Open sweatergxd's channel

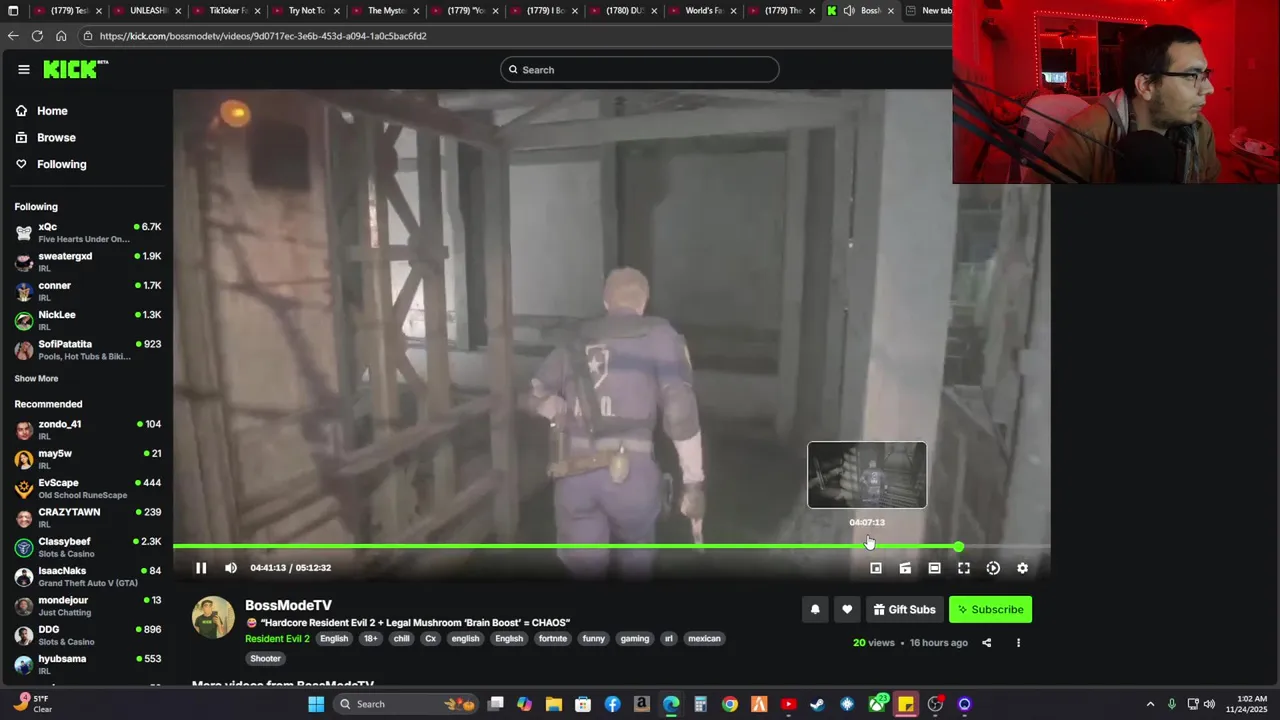88,262
